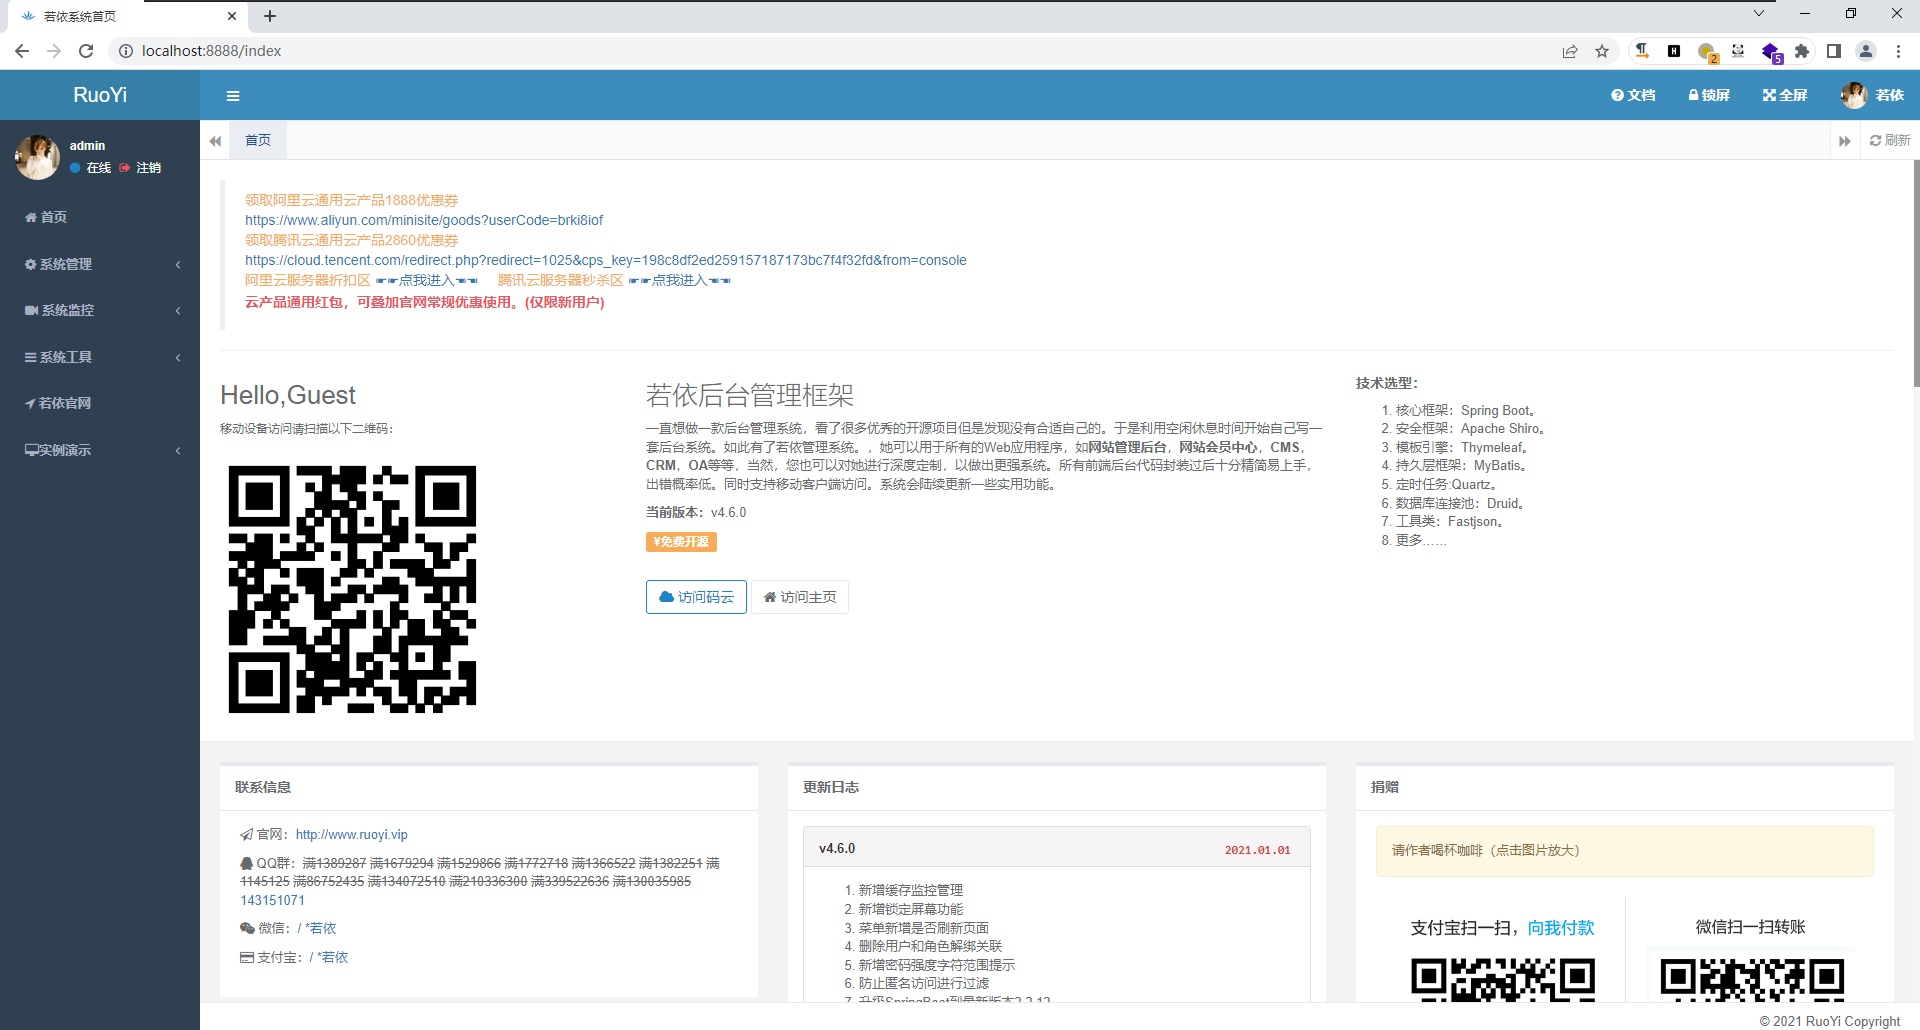The image size is (1920, 1030).
Task: Click the browser forward arrow
Action: click(54, 51)
